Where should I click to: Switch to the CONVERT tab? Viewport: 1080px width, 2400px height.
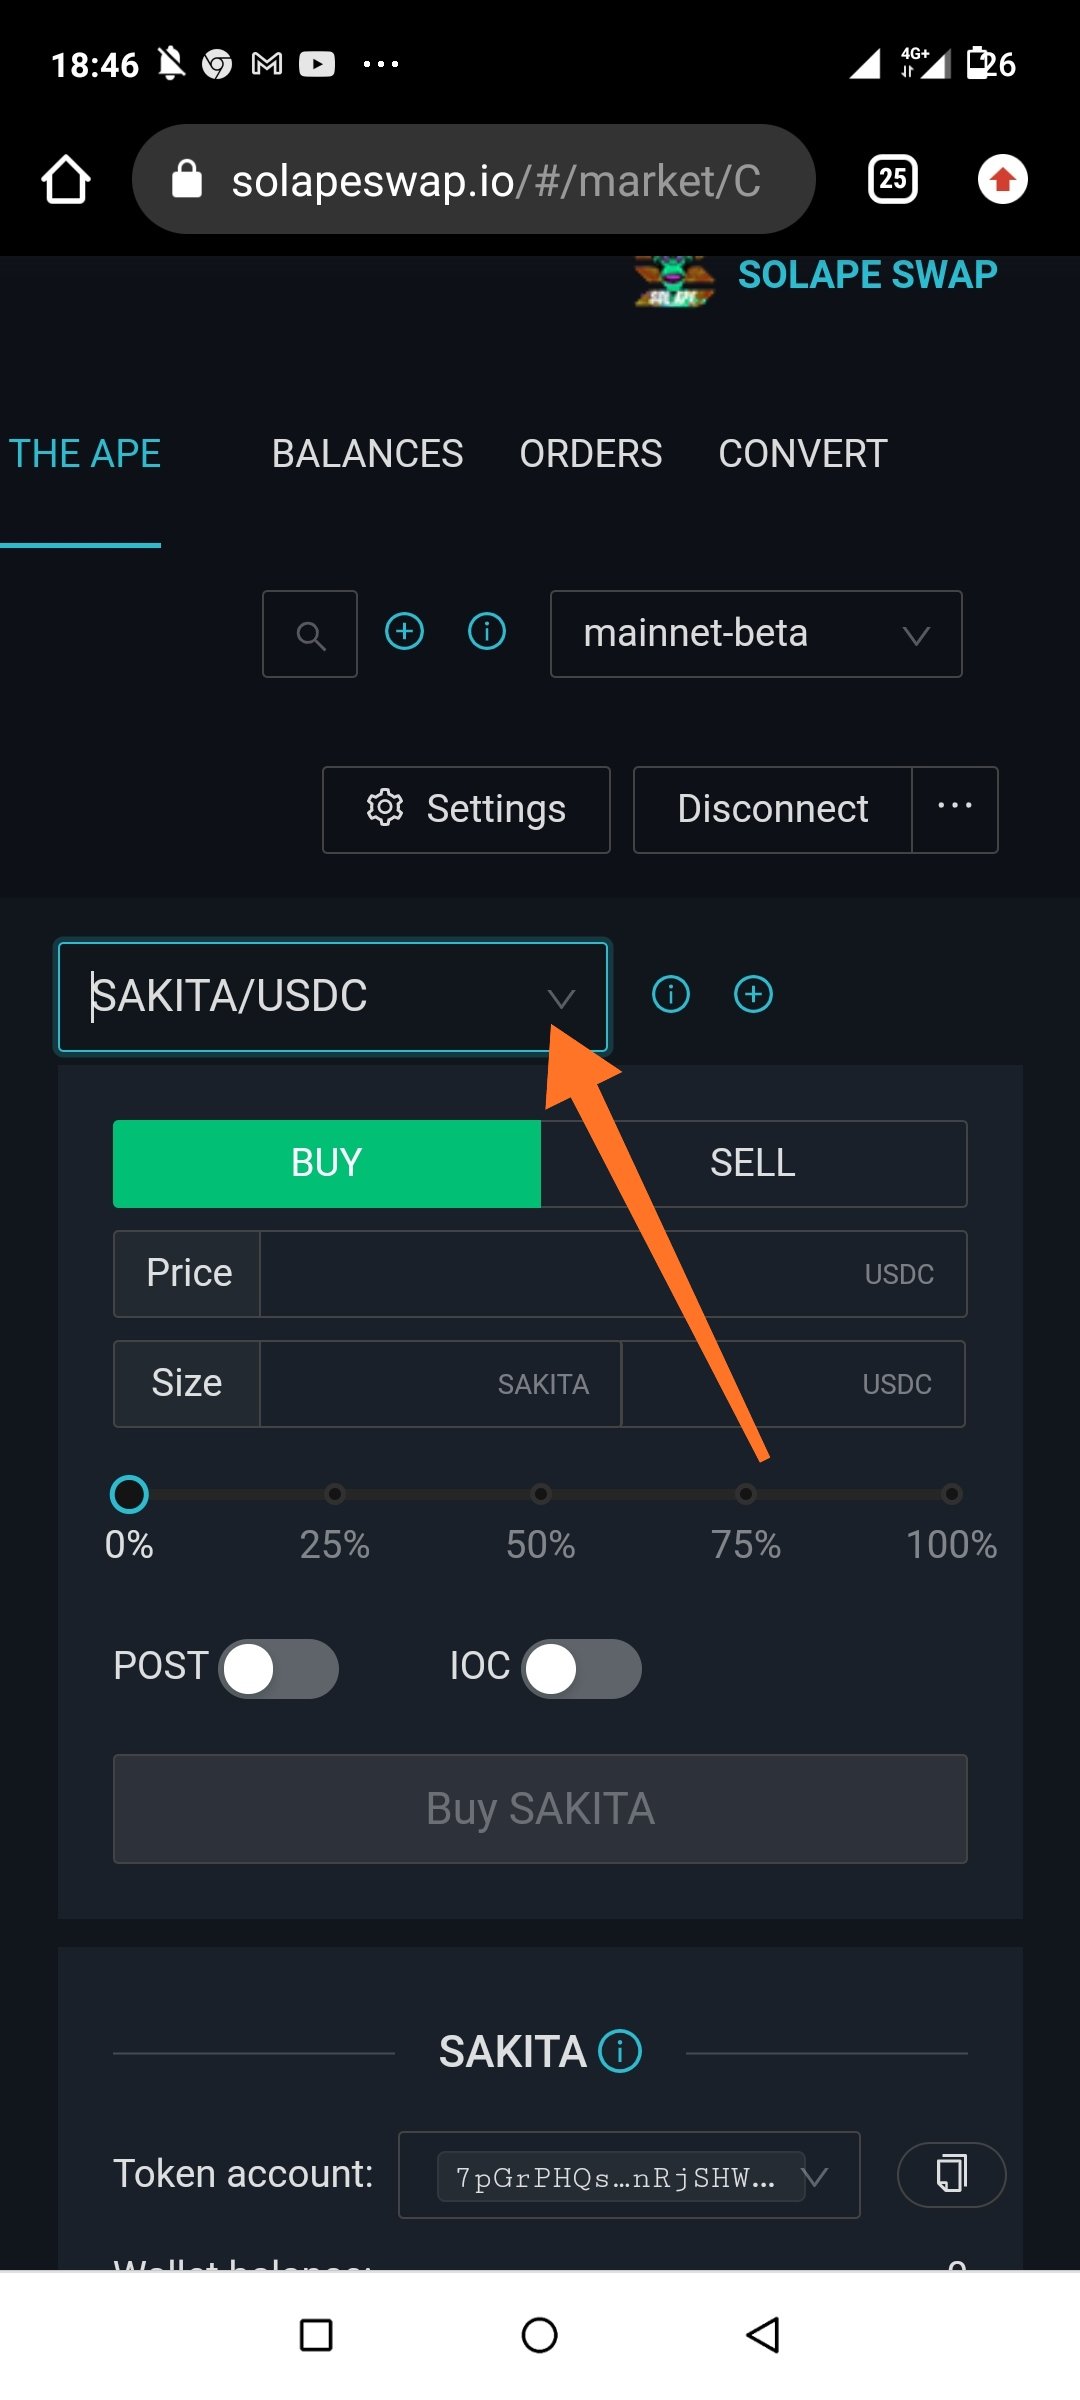[x=802, y=454]
